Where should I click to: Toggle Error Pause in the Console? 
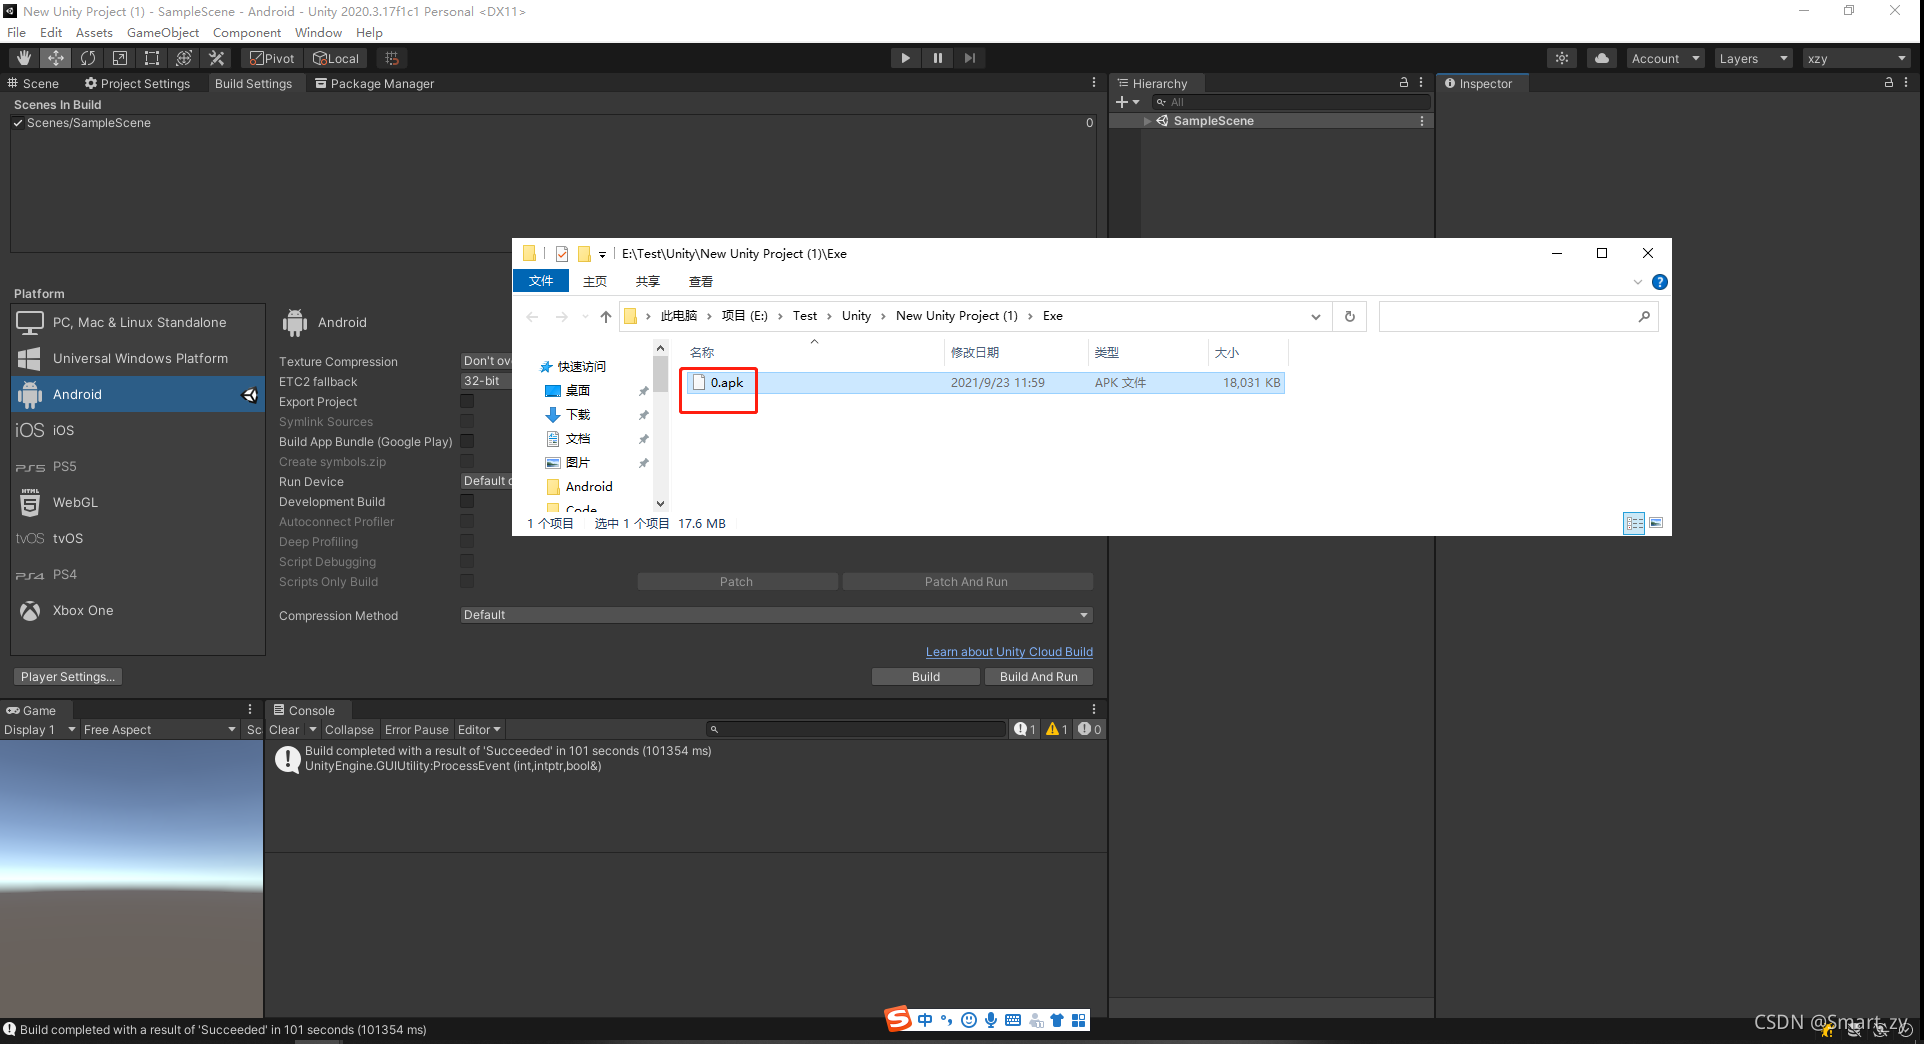click(x=417, y=729)
